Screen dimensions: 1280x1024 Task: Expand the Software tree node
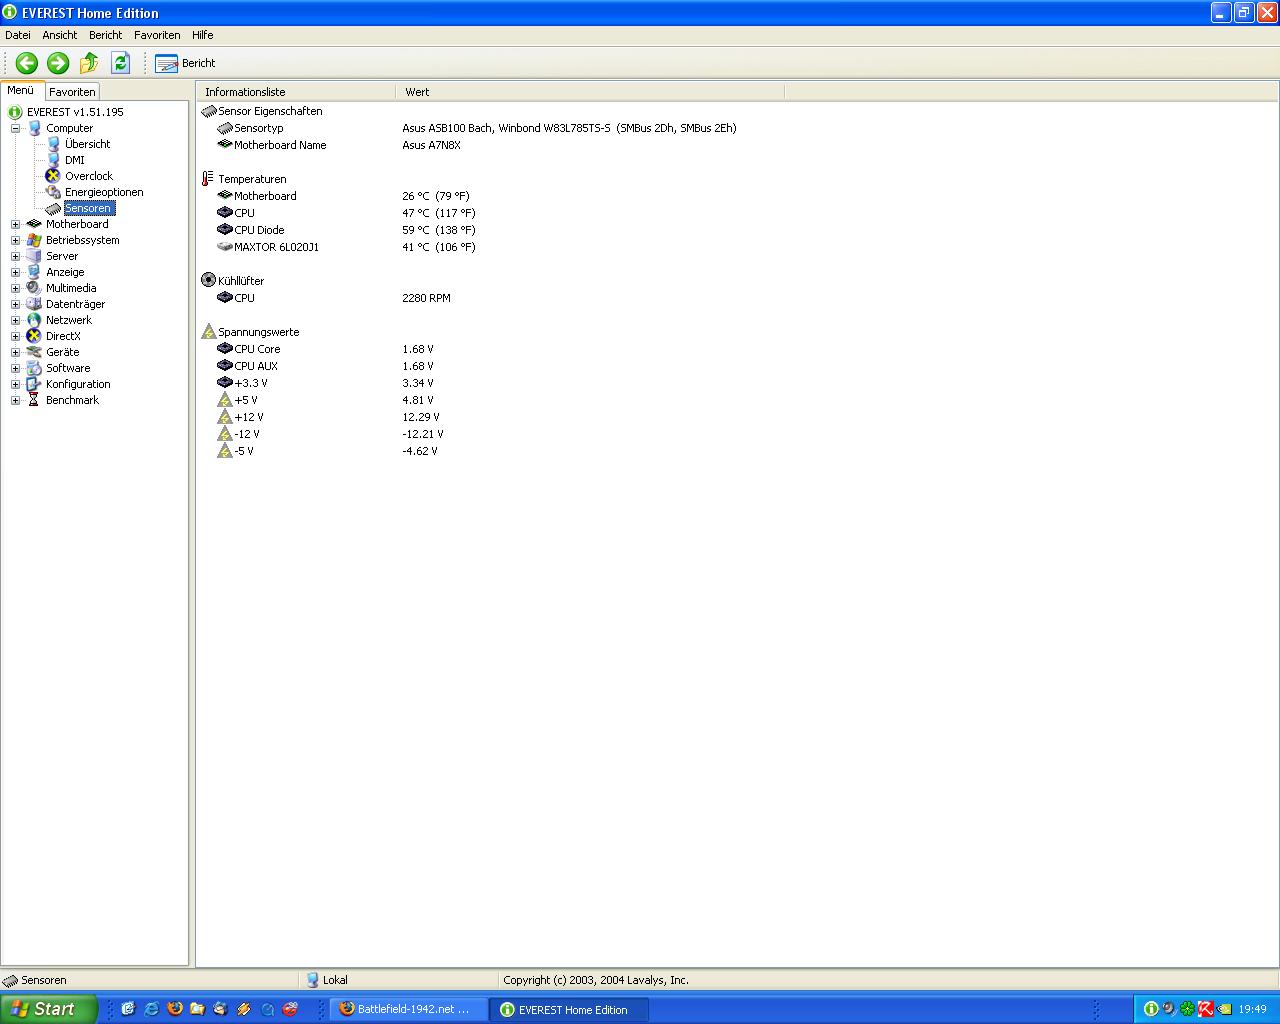(15, 368)
